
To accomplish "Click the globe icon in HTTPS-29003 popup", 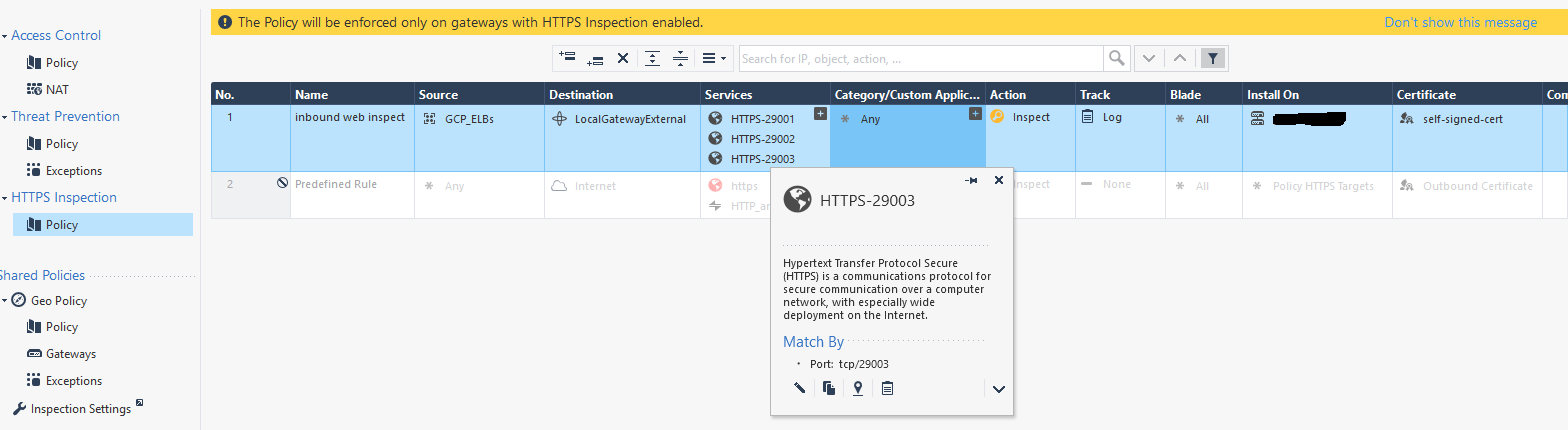I will pyautogui.click(x=797, y=200).
